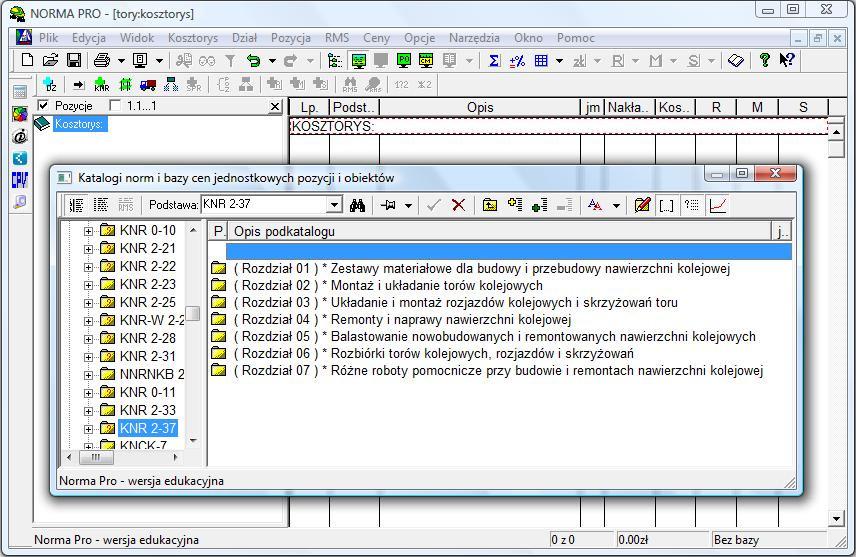
Task: Select the KNR 2-25 catalog in the tree
Action: pyautogui.click(x=147, y=302)
